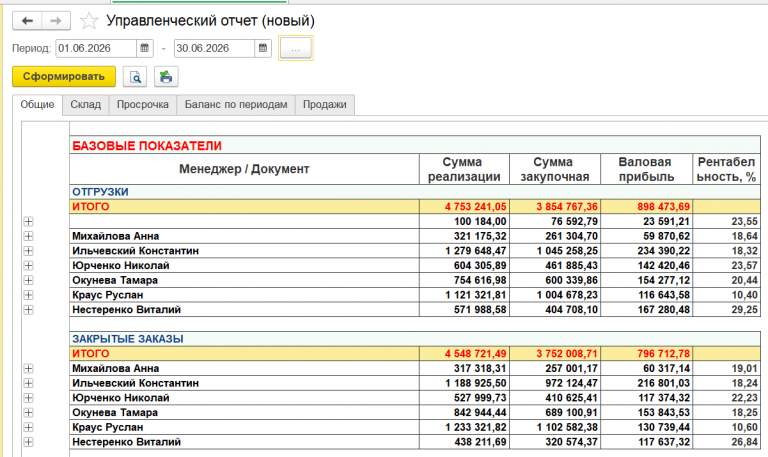The width and height of the screenshot is (768, 457).
Task: Select cell 604 305,89 for Юрченко
Action: click(464, 265)
